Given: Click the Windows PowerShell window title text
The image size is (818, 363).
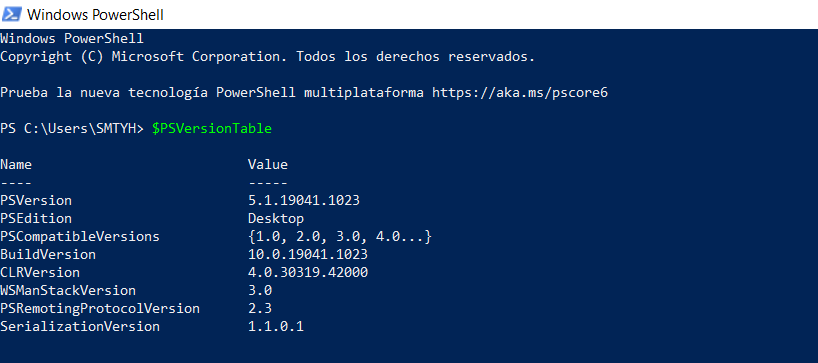Looking at the screenshot, I should click(x=95, y=15).
